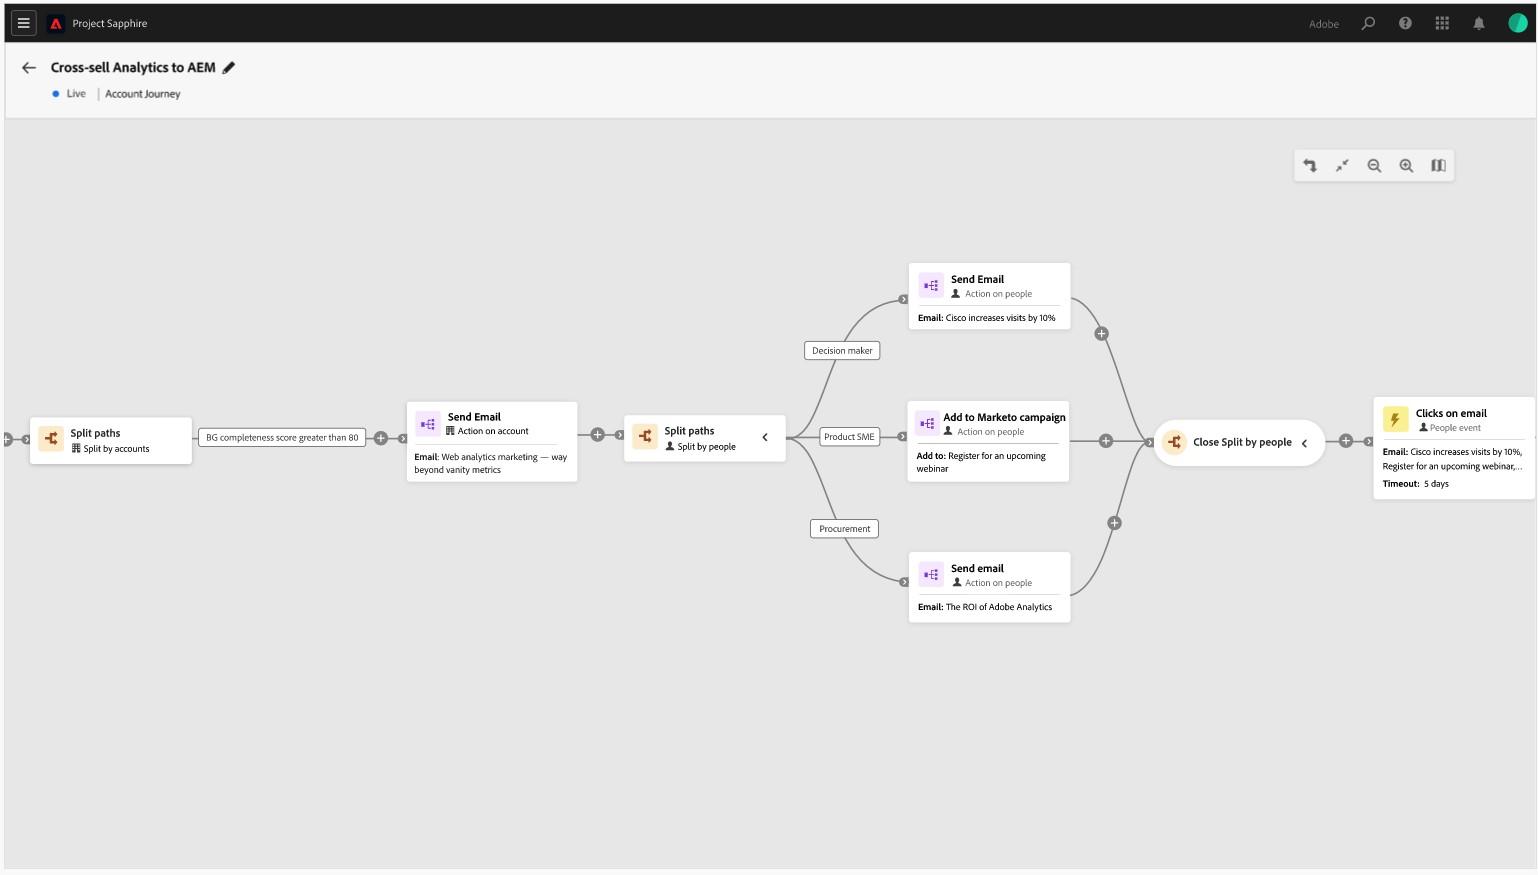Click the text 'Email: The ROI of Adobe Analytics'
This screenshot has height=875, width=1538.
pyautogui.click(x=985, y=607)
